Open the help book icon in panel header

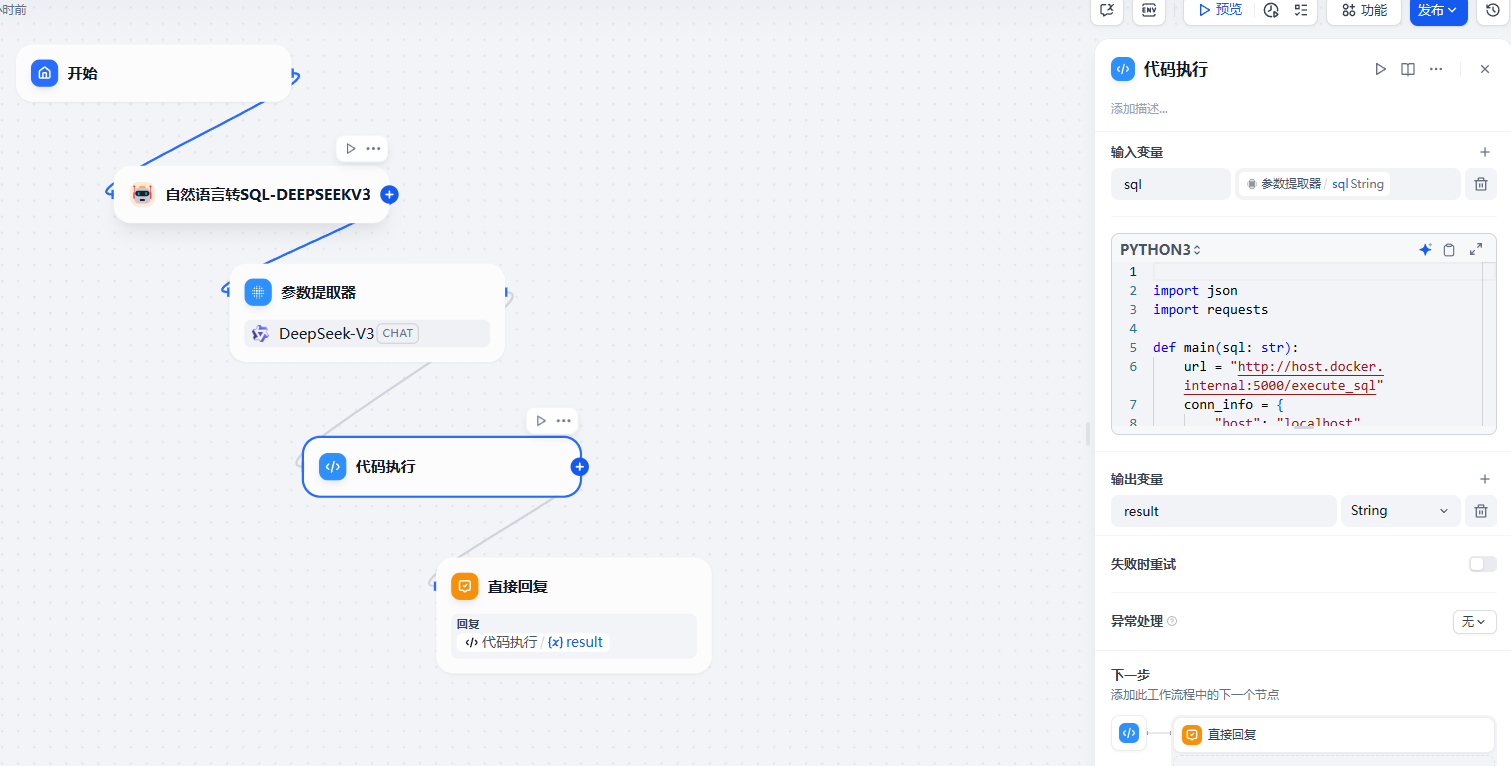pyautogui.click(x=1408, y=69)
